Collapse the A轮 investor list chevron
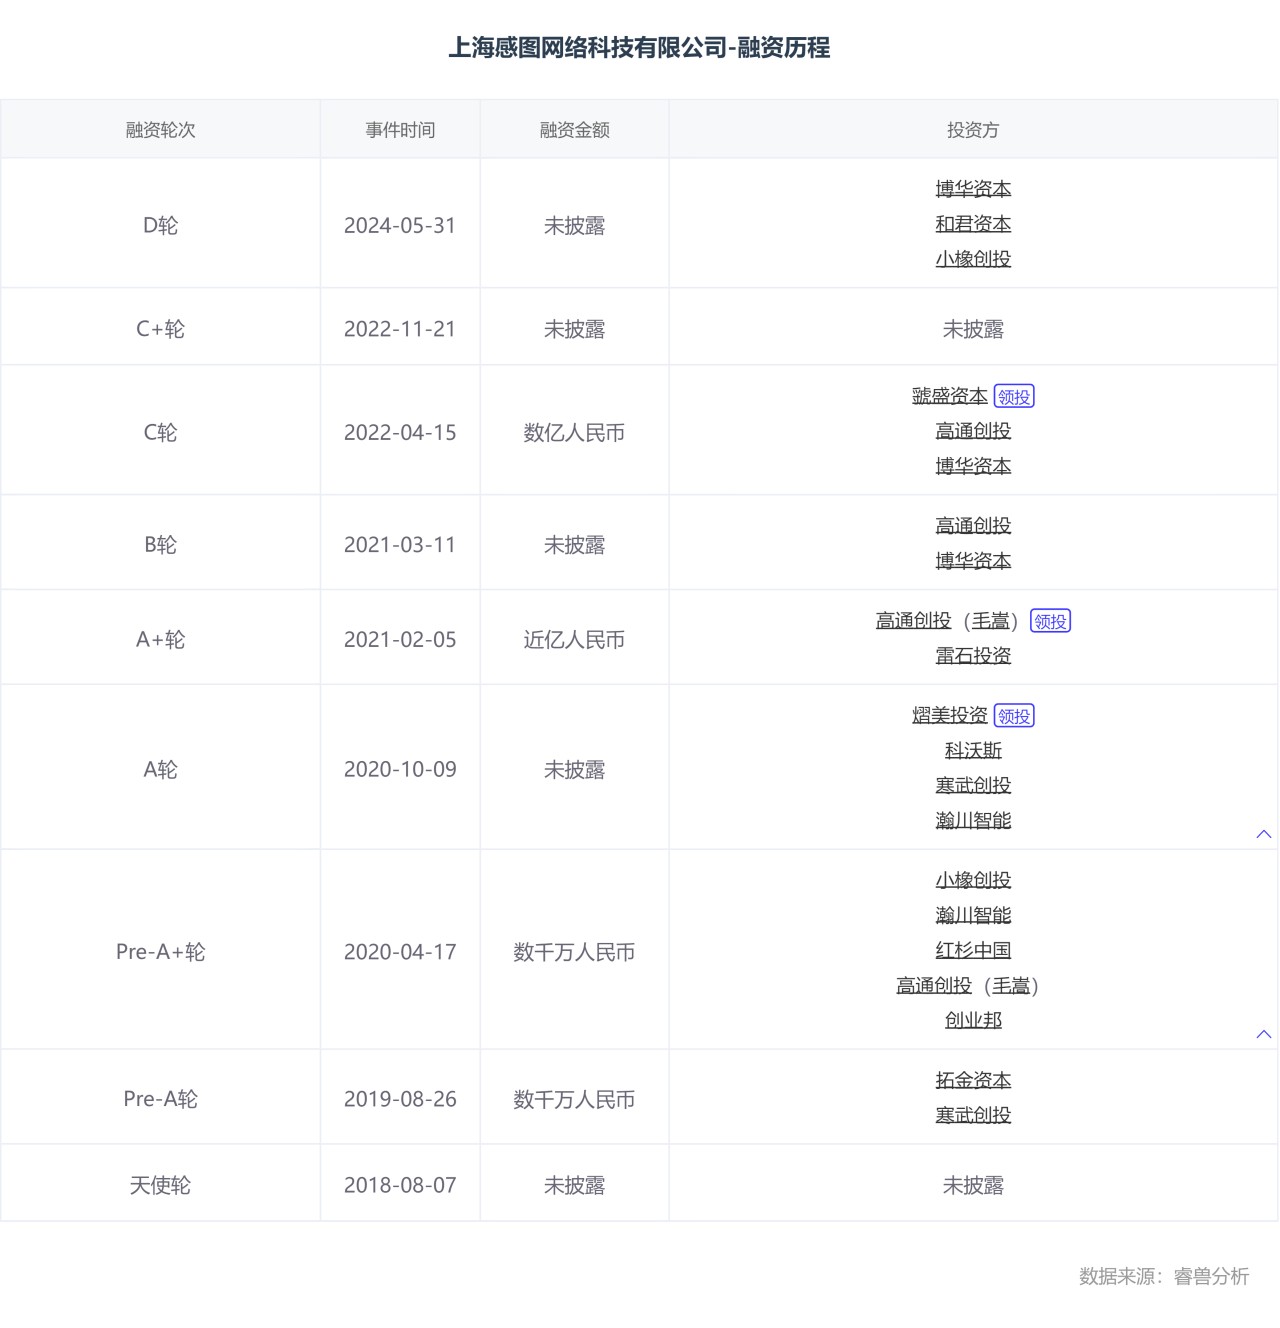The width and height of the screenshot is (1280, 1328). click(1264, 834)
